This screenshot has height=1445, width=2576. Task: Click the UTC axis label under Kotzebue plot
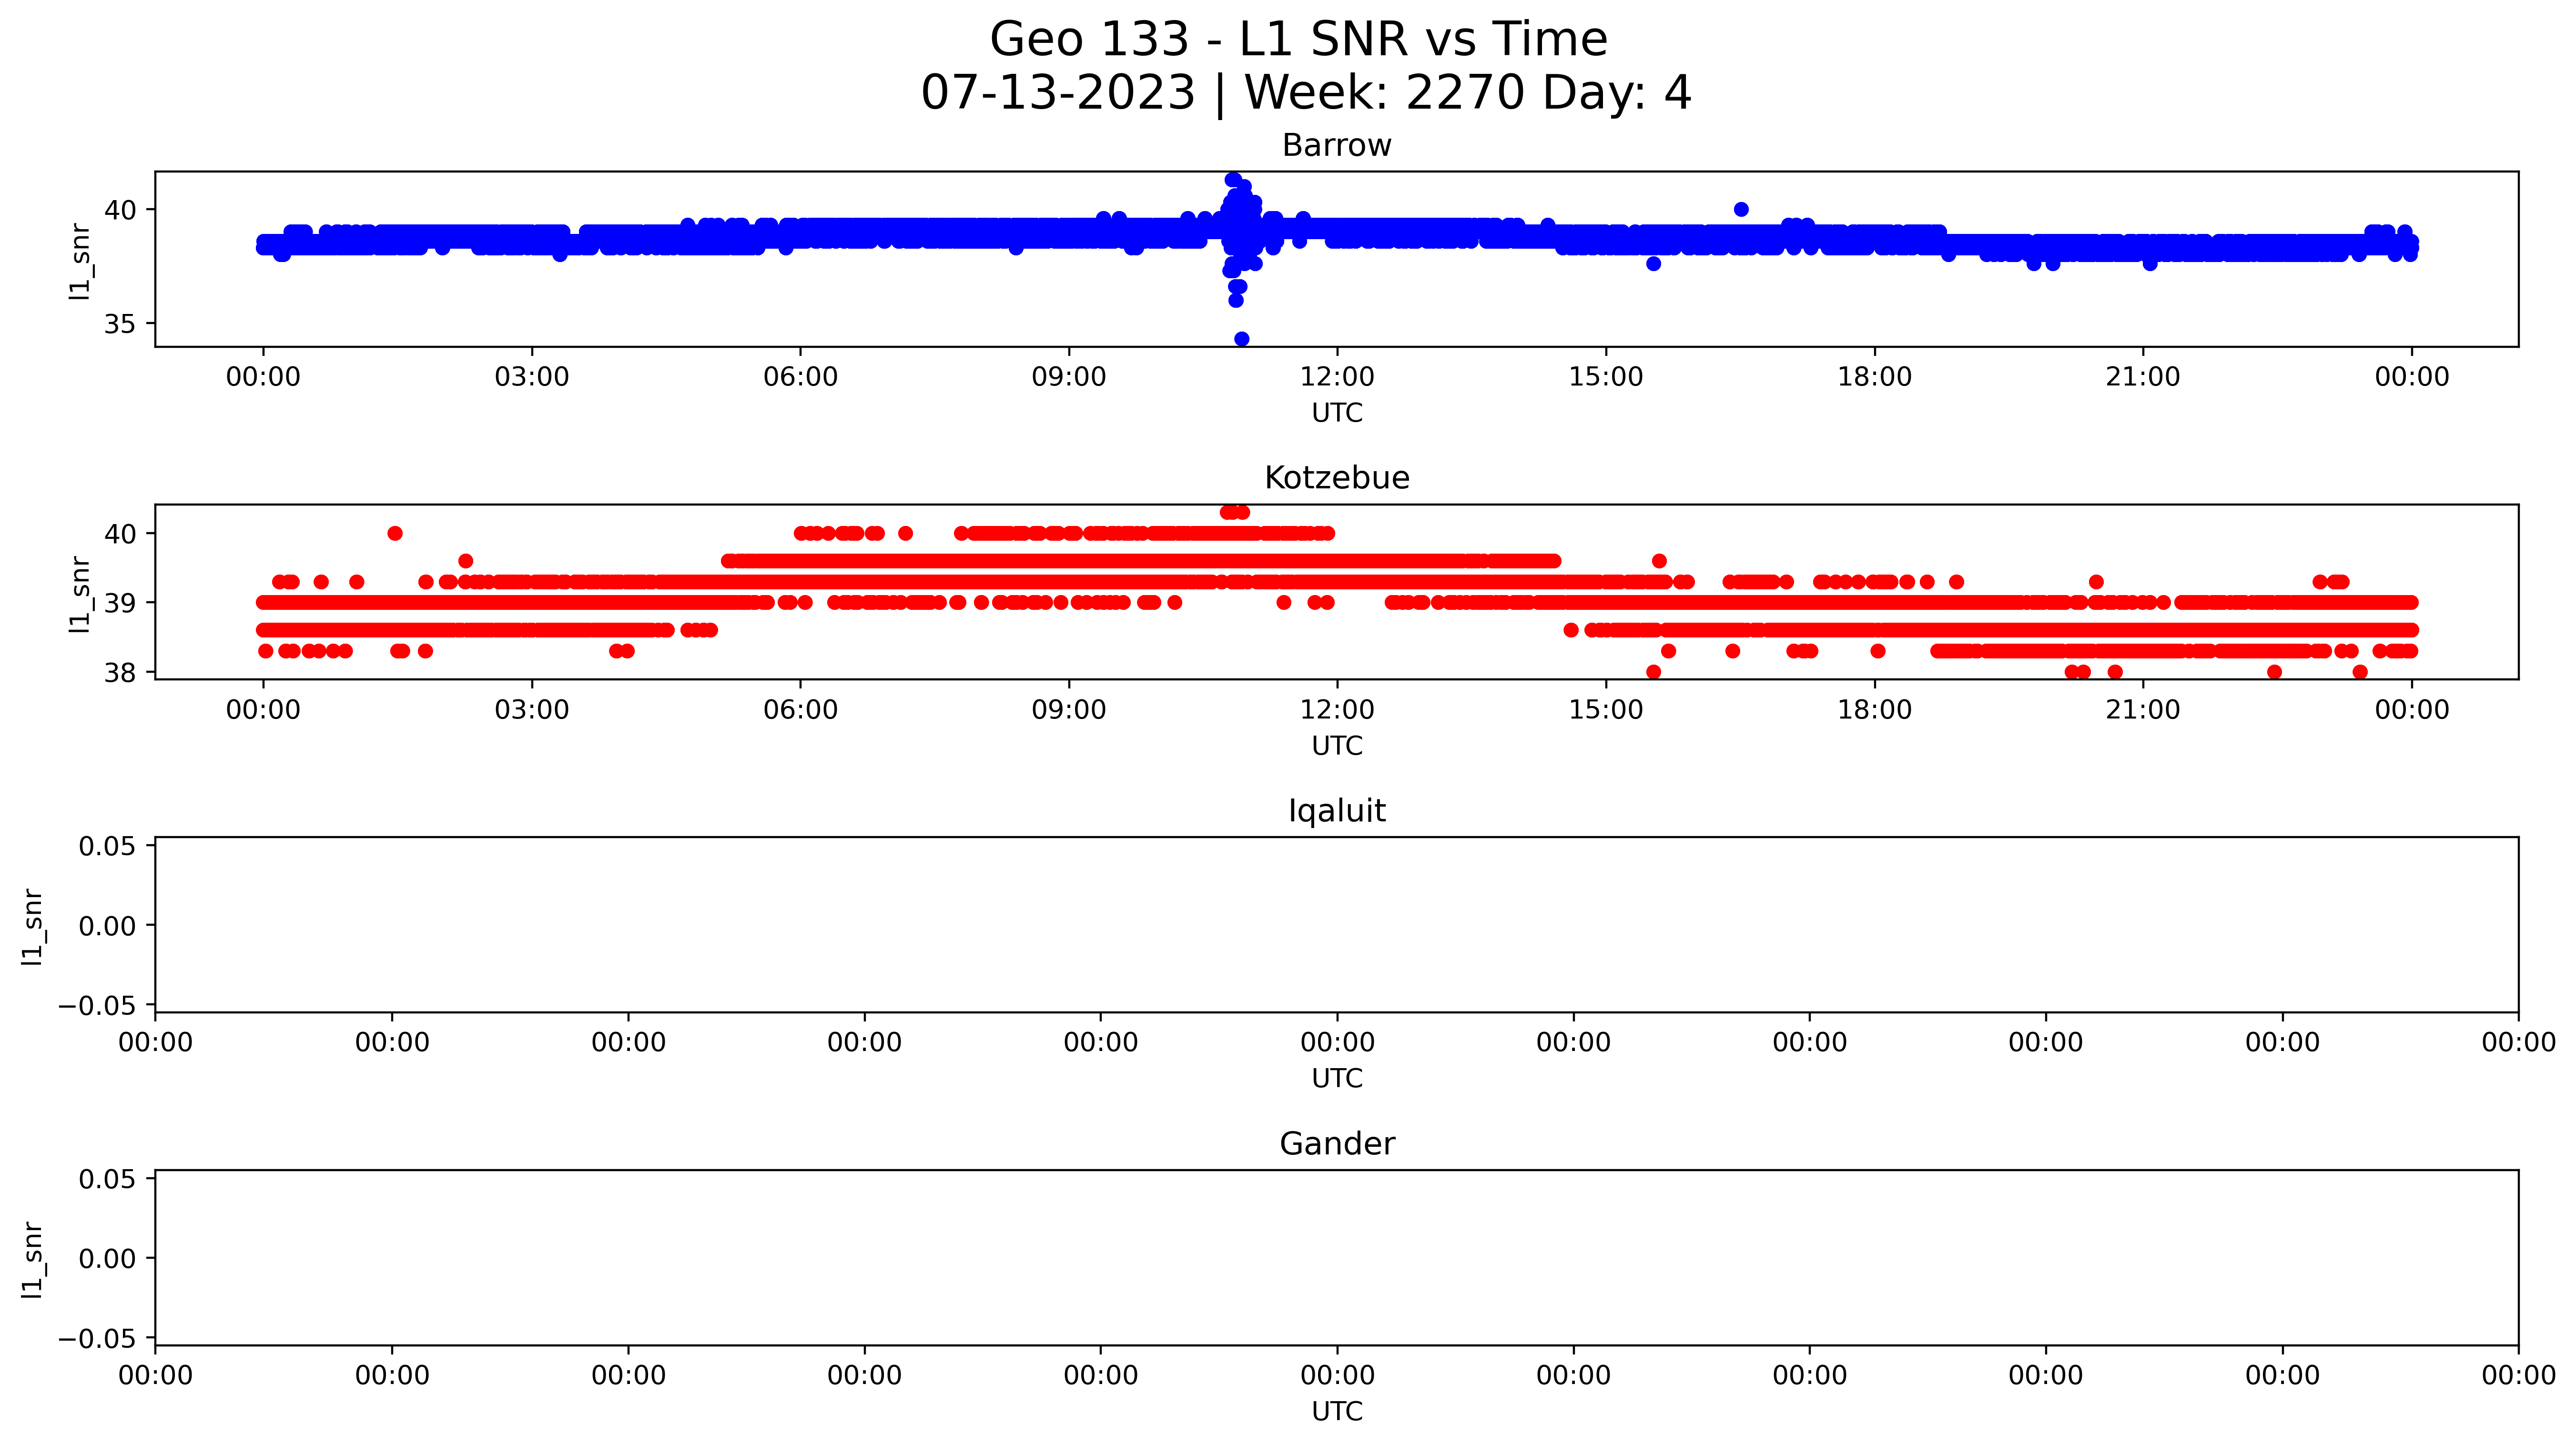tap(1336, 746)
